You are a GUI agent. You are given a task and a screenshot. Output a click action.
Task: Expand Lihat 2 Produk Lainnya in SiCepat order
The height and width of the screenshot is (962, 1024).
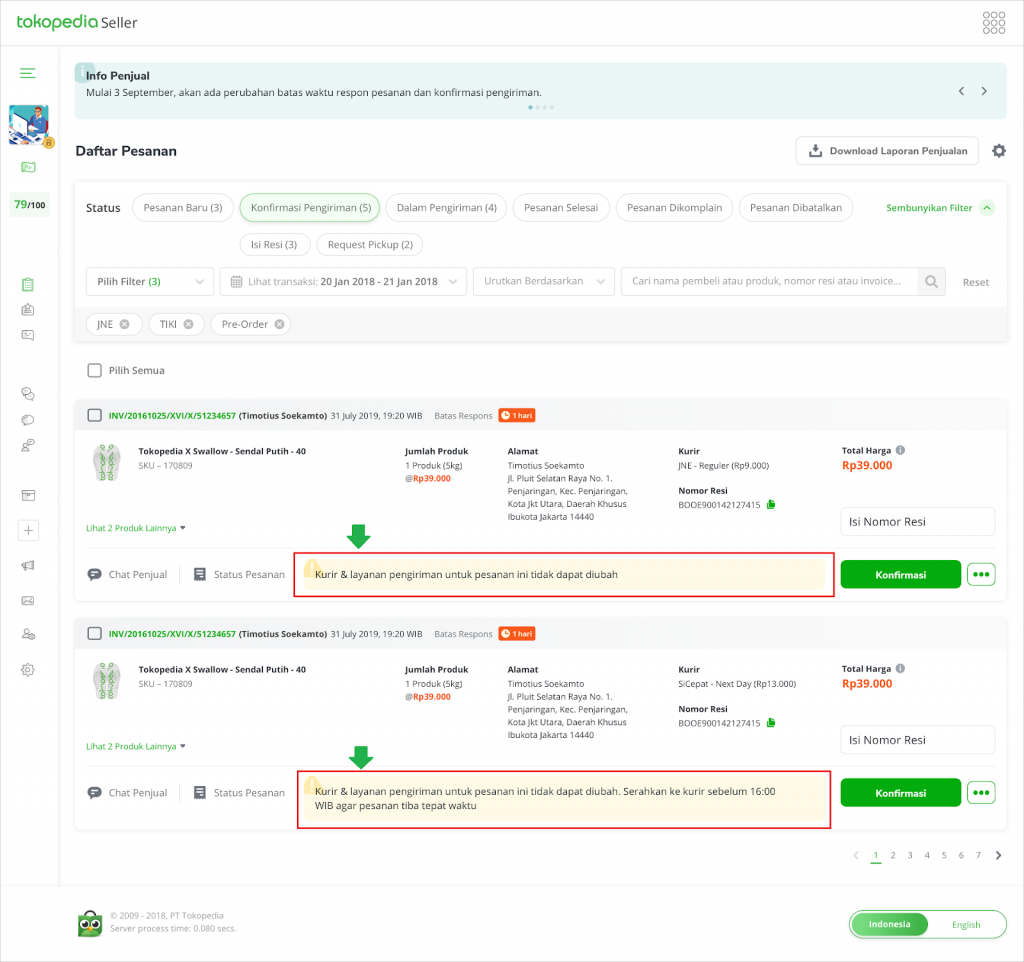136,746
